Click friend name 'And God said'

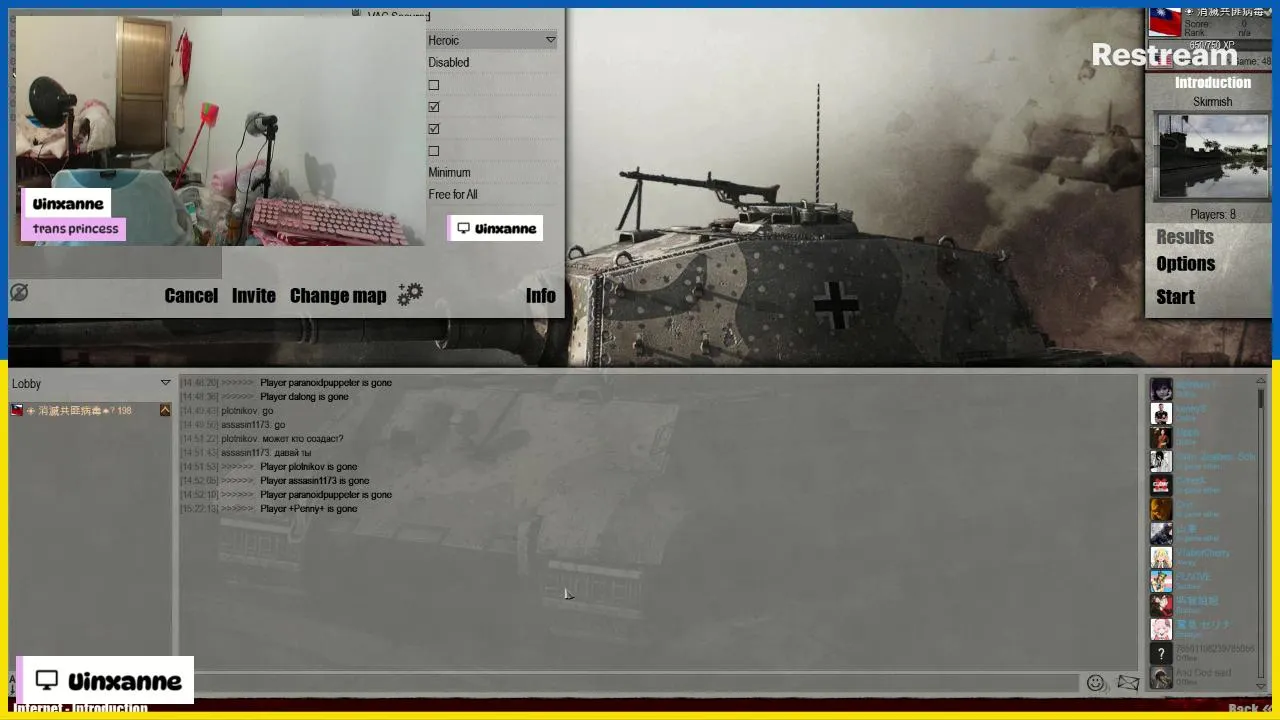point(1203,673)
